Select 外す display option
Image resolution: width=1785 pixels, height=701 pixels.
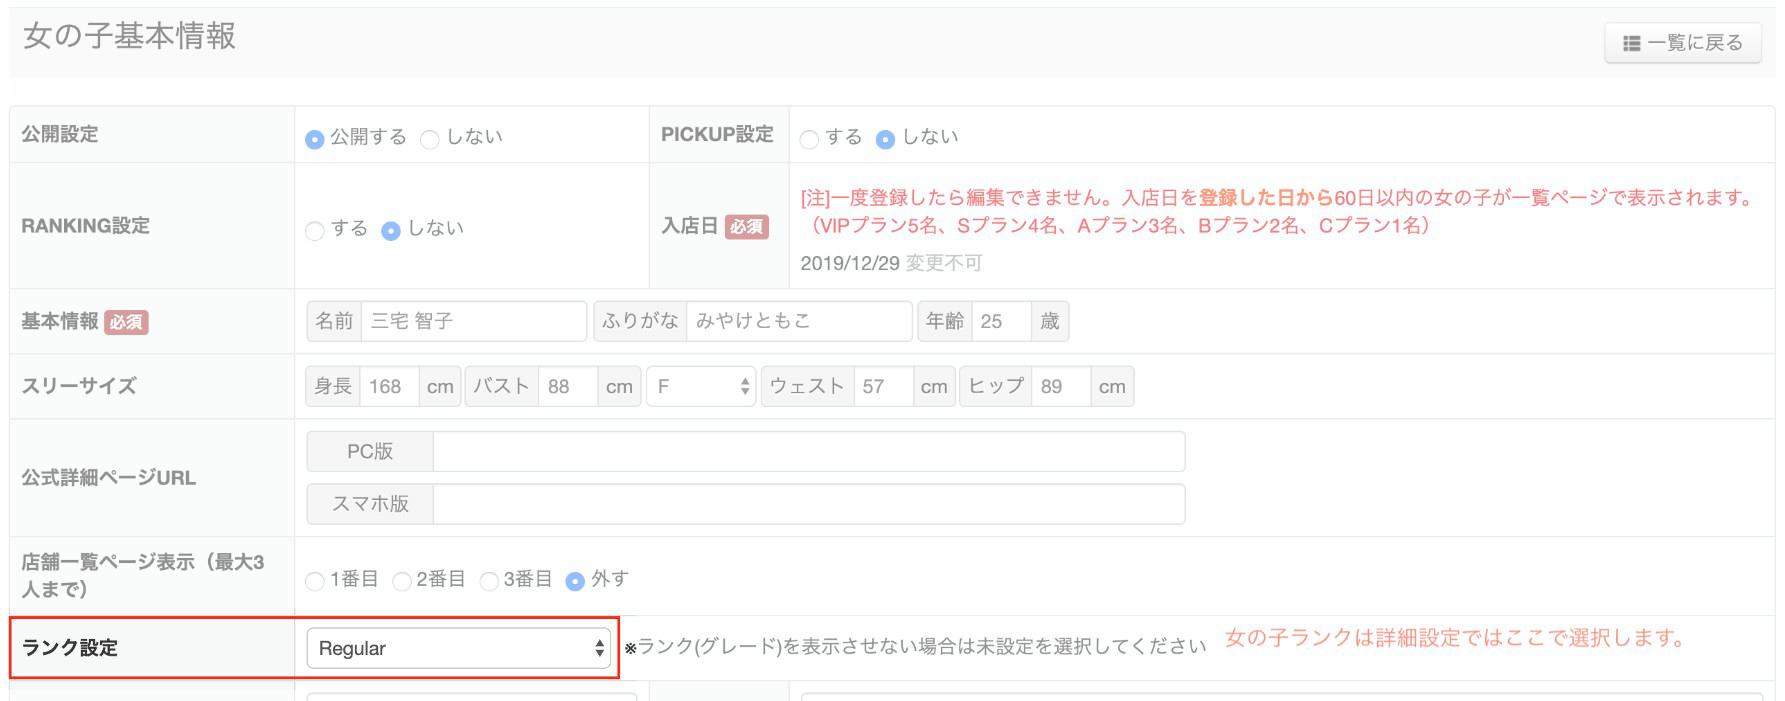pyautogui.click(x=575, y=581)
